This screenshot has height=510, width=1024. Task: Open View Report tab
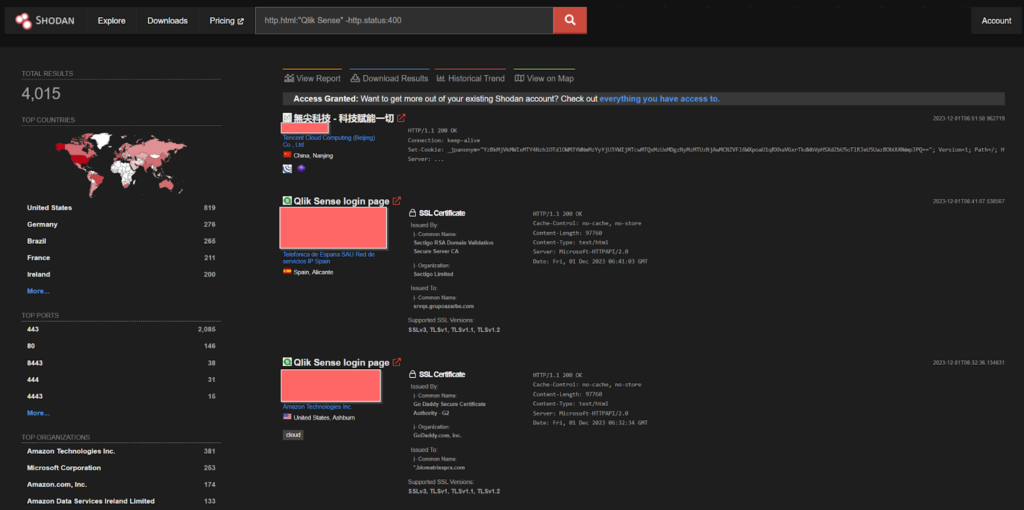click(312, 78)
